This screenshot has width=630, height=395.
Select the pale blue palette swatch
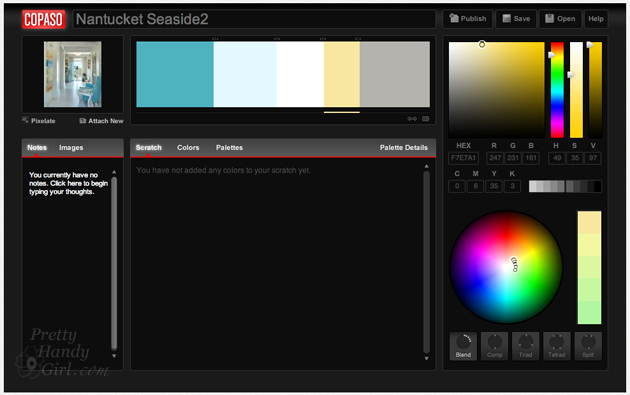click(x=245, y=74)
